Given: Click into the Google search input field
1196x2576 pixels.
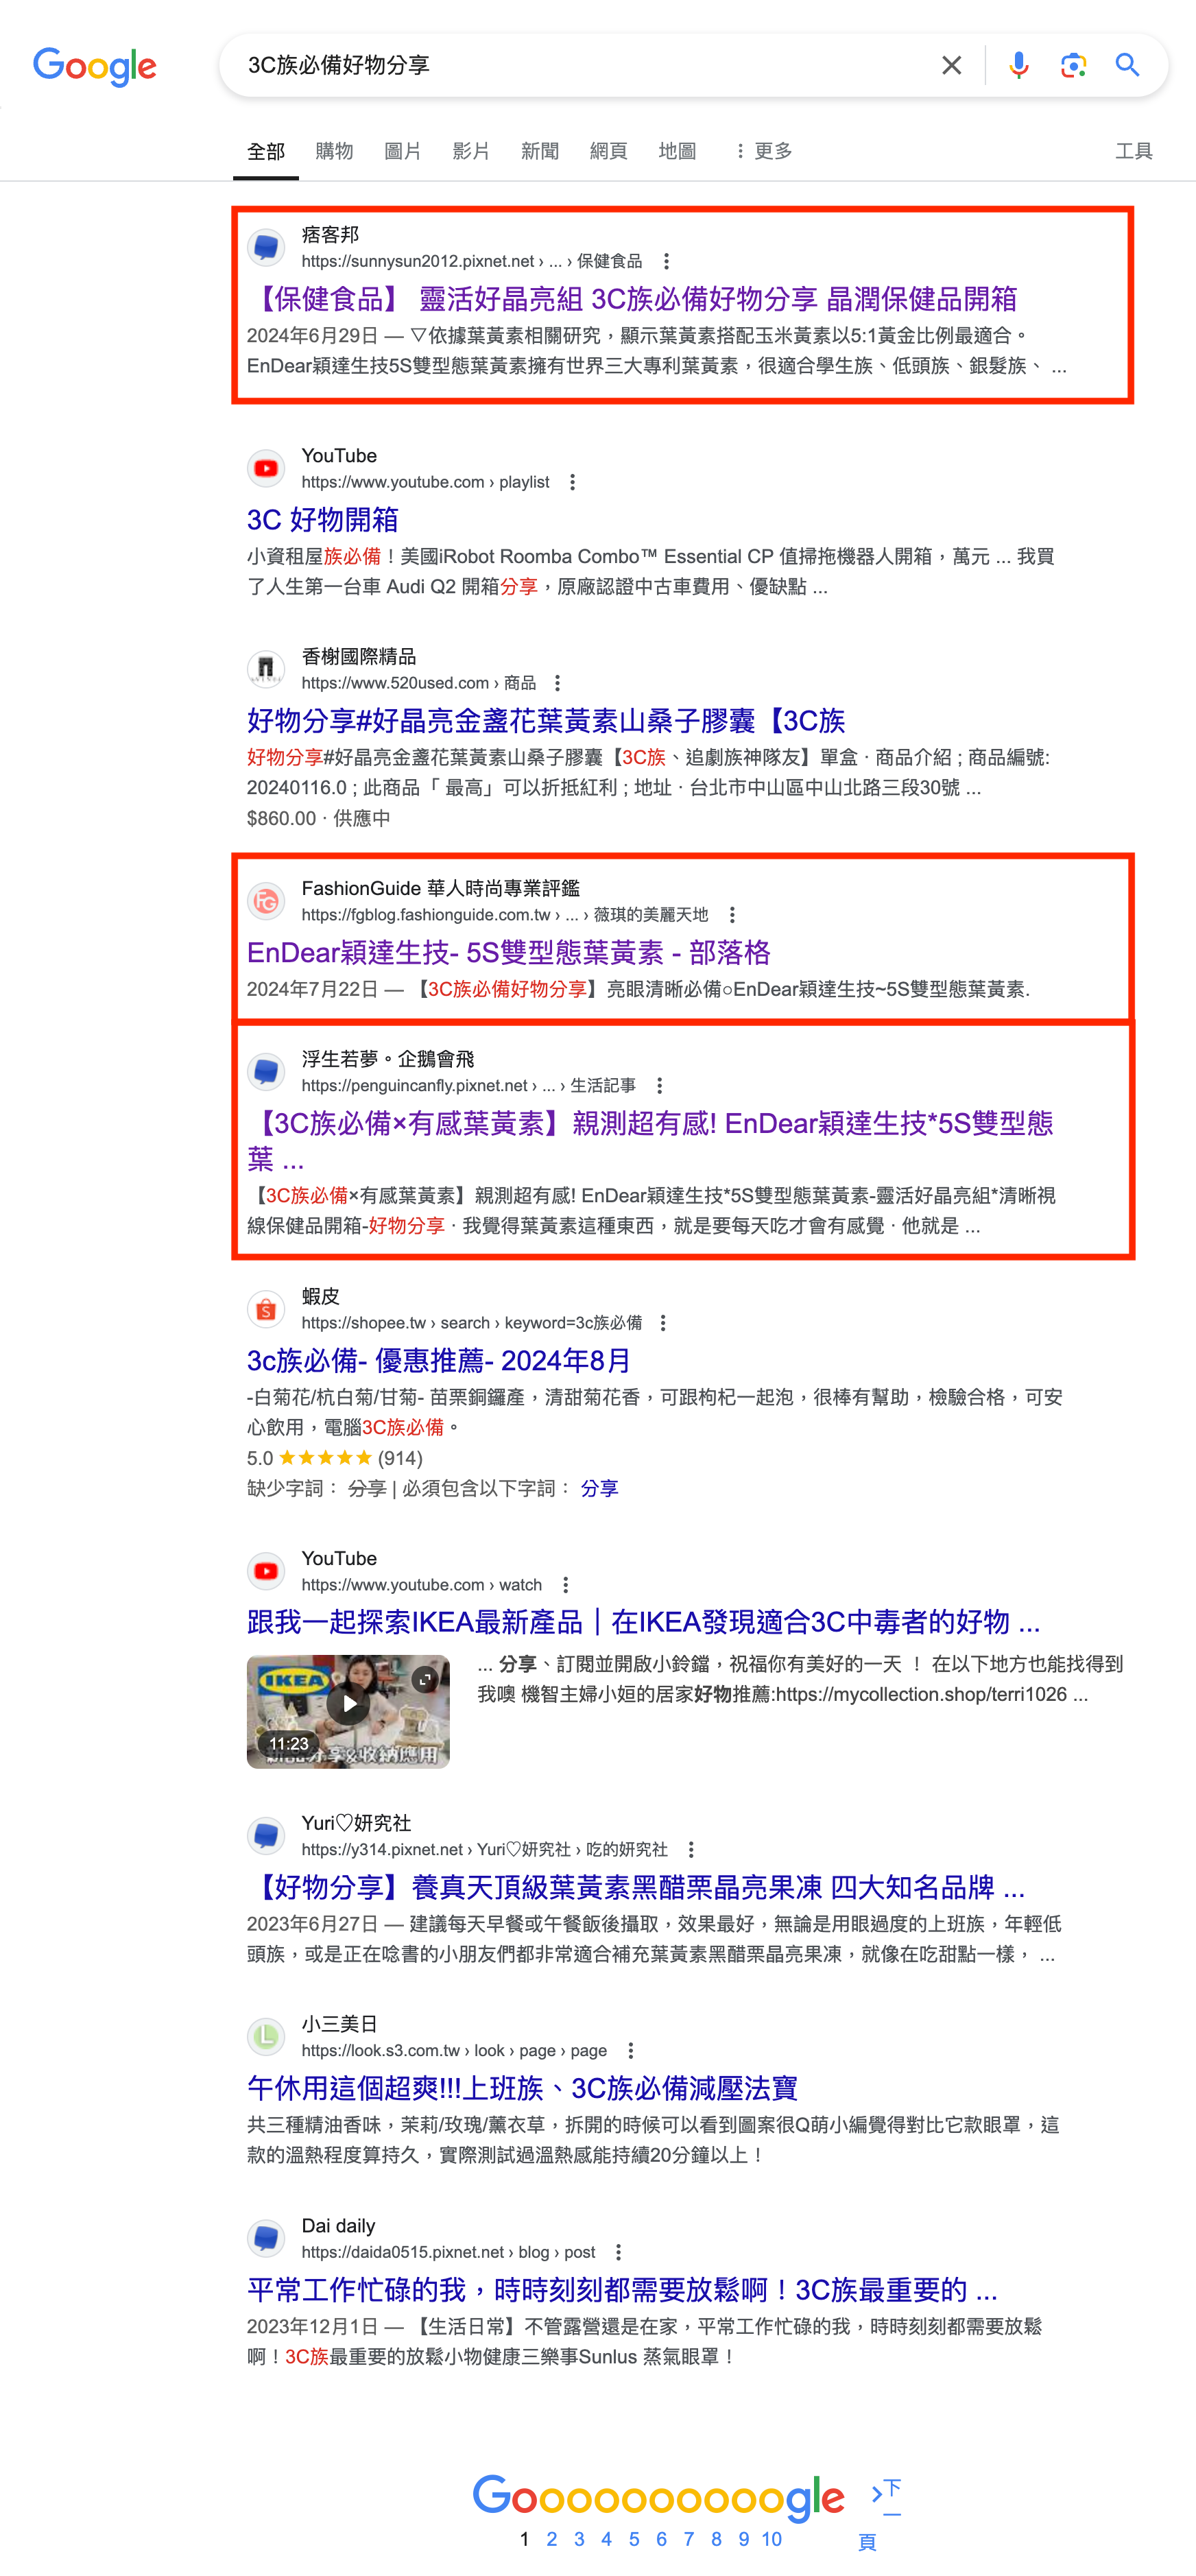Looking at the screenshot, I should (x=580, y=66).
